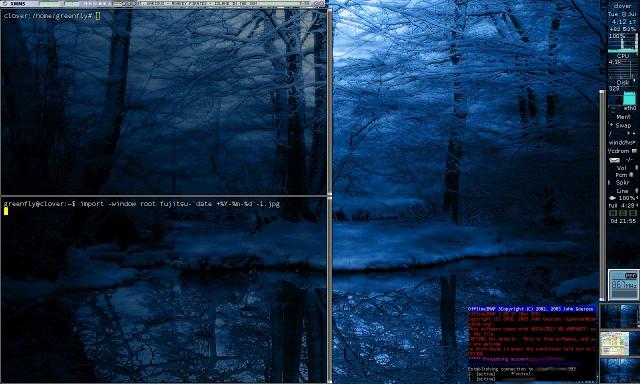Click the first green keyboard LED indicator in gkrellm
The image size is (640, 384).
pyautogui.click(x=613, y=213)
